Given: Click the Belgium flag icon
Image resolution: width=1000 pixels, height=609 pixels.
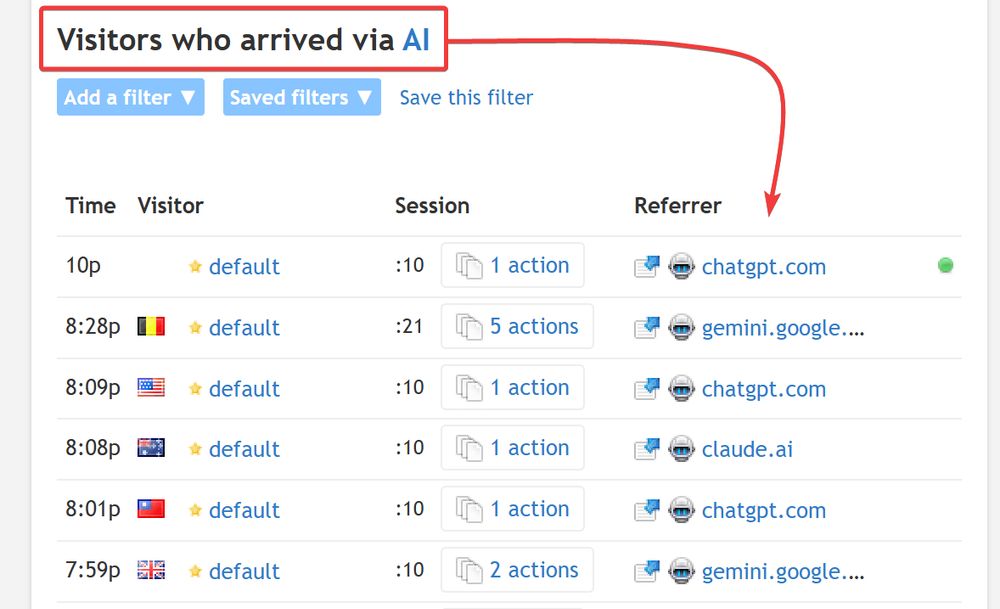Looking at the screenshot, I should (x=151, y=327).
